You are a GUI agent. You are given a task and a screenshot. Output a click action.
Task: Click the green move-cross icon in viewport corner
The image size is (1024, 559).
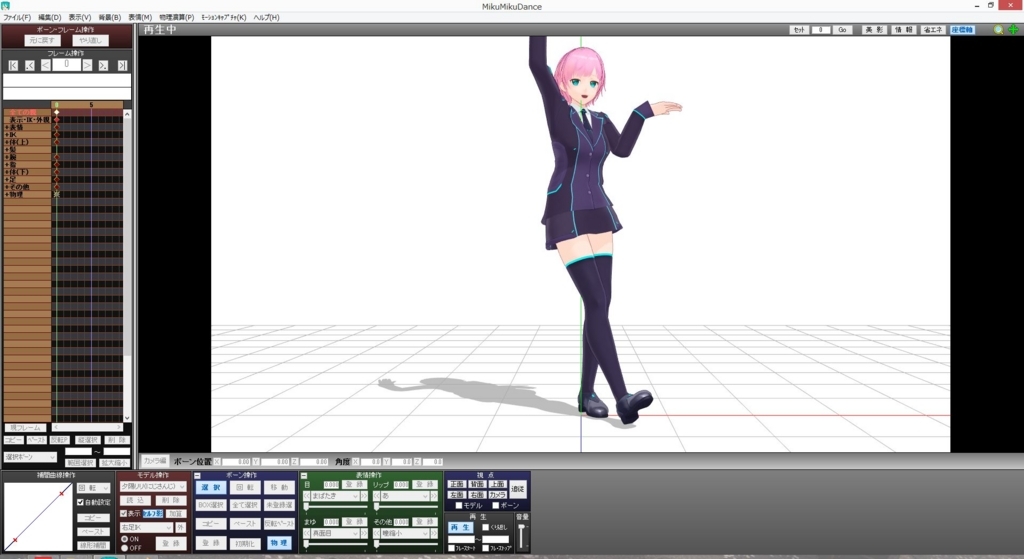coord(1013,30)
